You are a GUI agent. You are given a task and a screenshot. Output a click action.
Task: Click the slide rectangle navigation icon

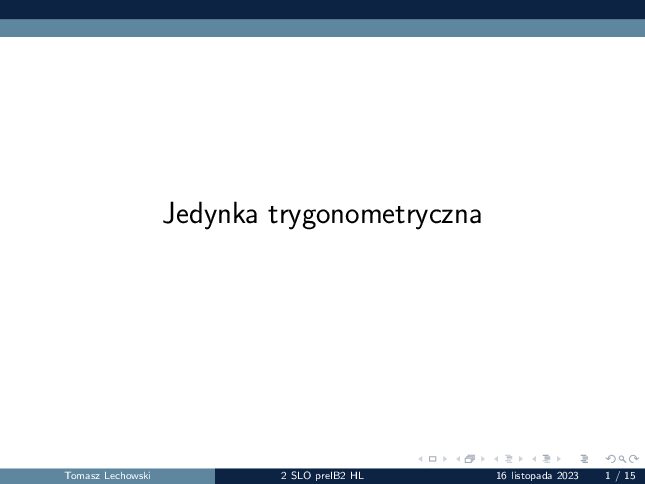432,459
